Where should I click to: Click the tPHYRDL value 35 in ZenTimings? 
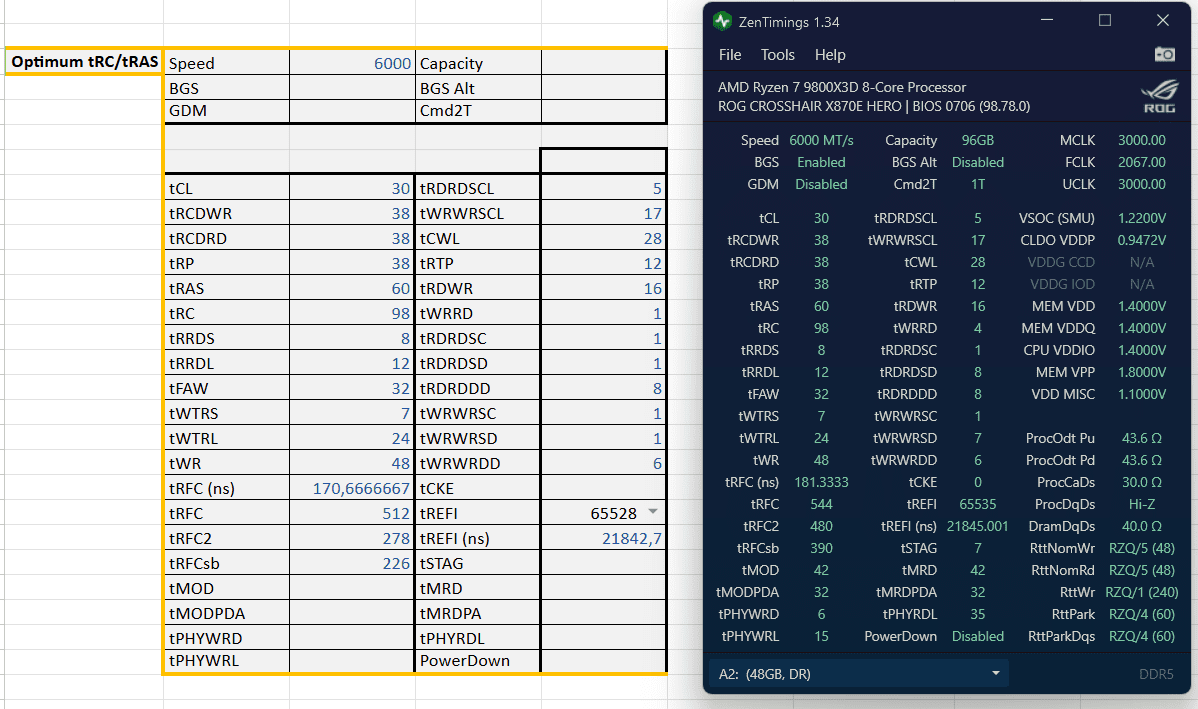(977, 614)
